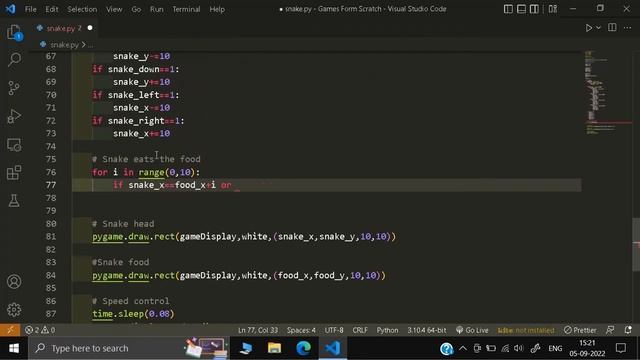This screenshot has width=640, height=360.
Task: Open the Run menu
Action: click(156, 9)
